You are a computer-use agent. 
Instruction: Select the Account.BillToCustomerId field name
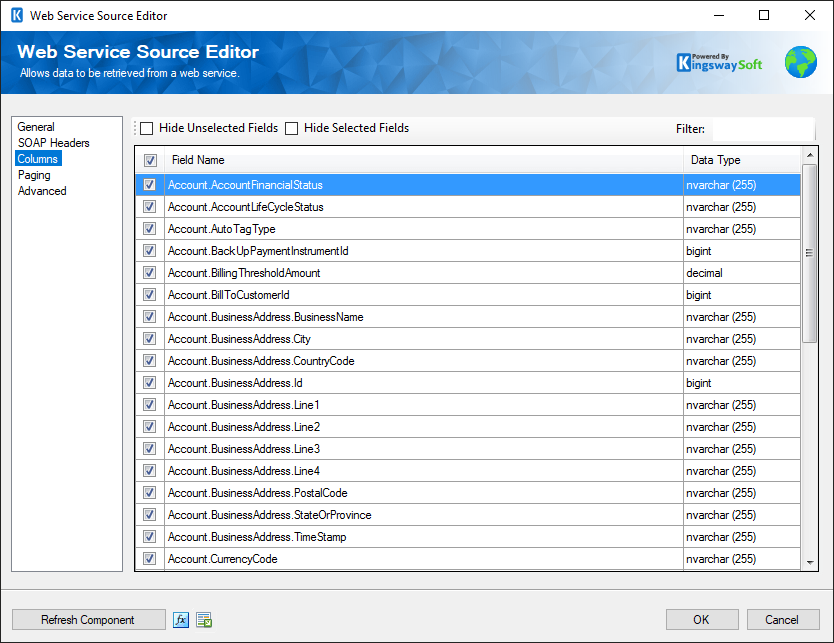point(229,295)
